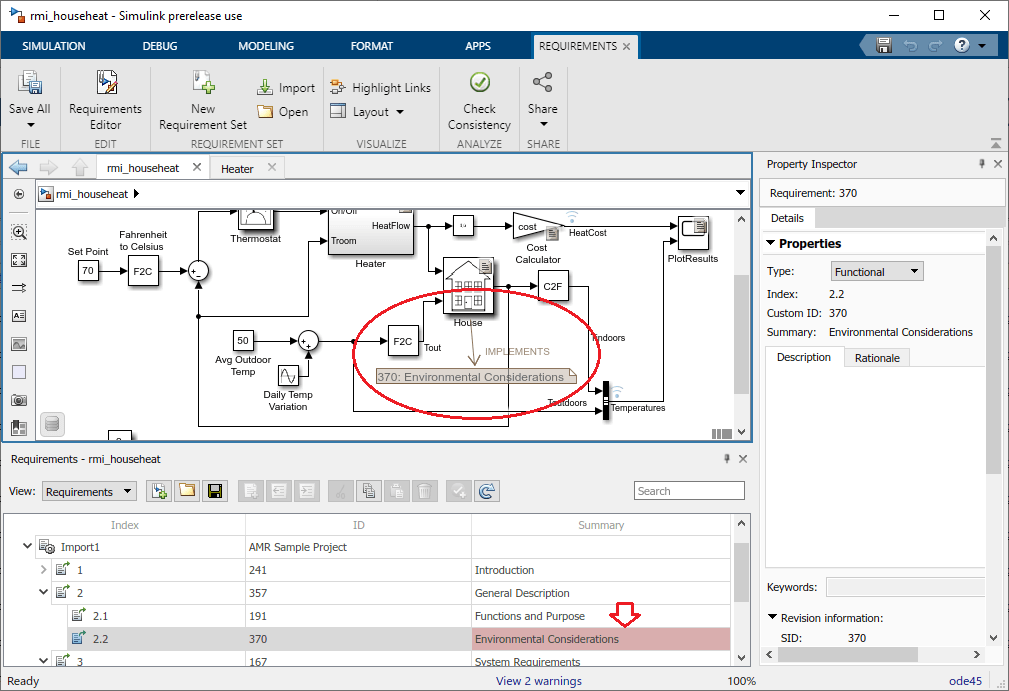
Task: Expand requirement 1 Introduction row
Action: (x=43, y=570)
